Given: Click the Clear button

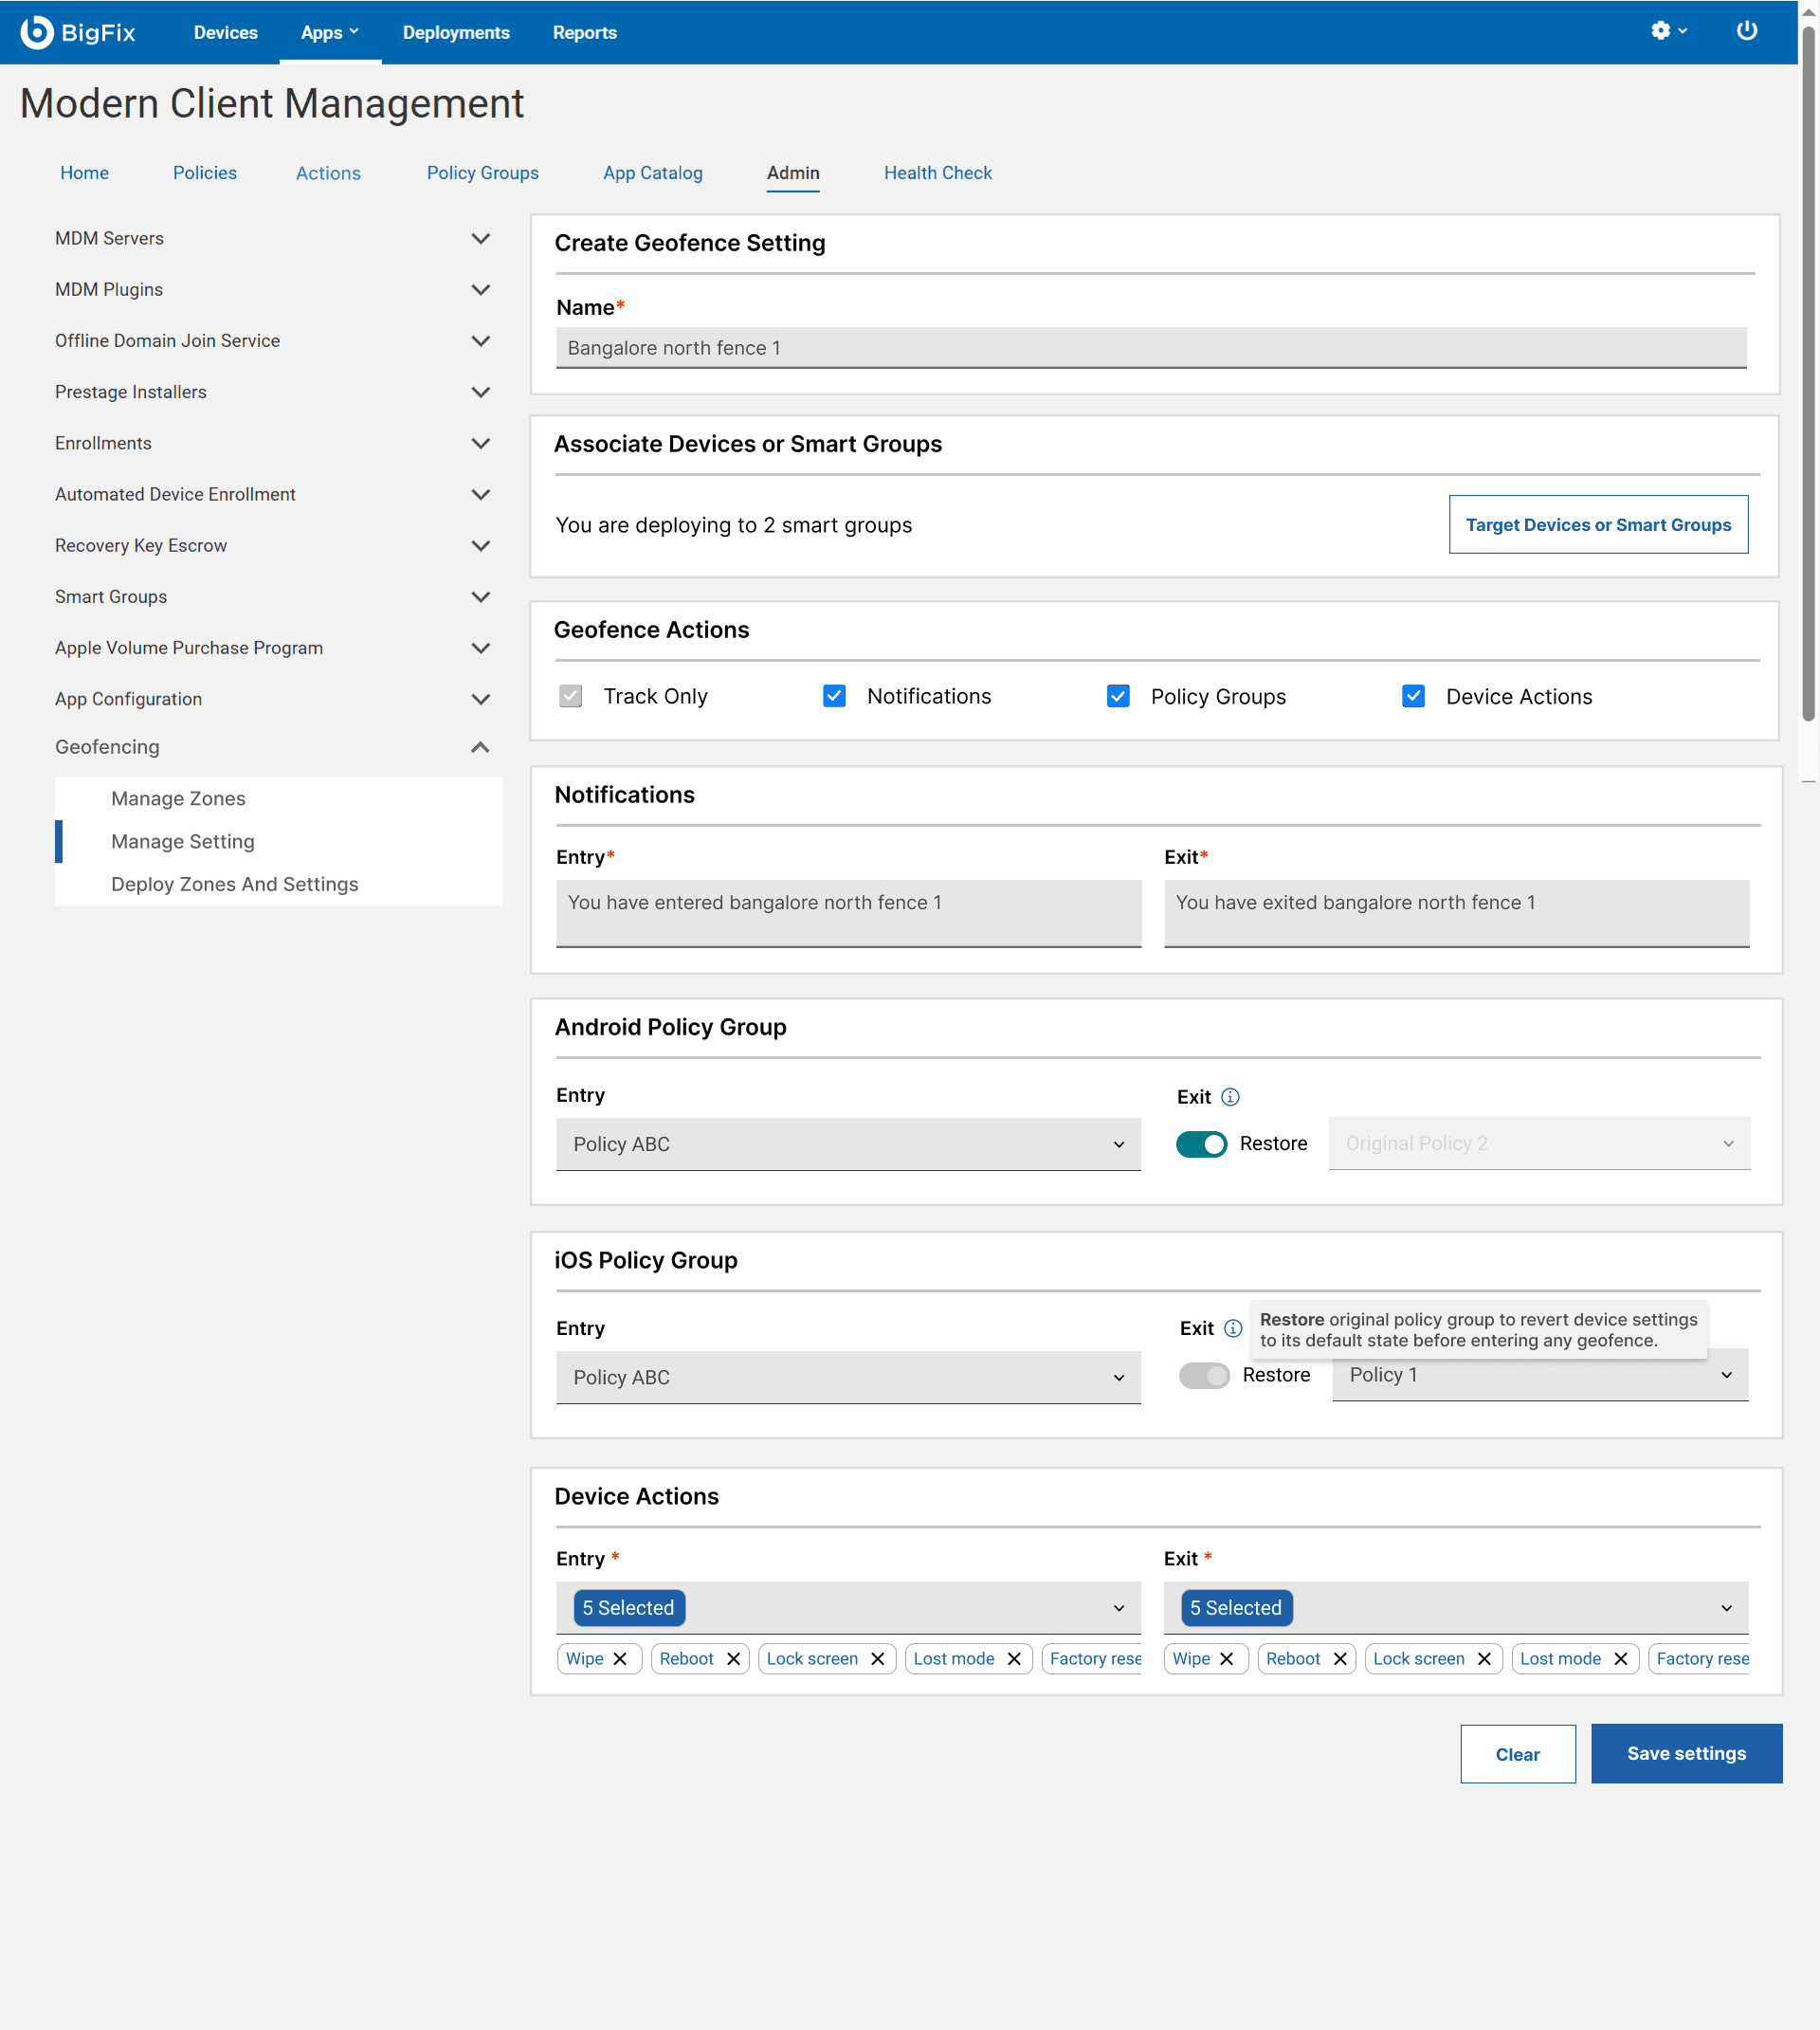Looking at the screenshot, I should coord(1517,1754).
